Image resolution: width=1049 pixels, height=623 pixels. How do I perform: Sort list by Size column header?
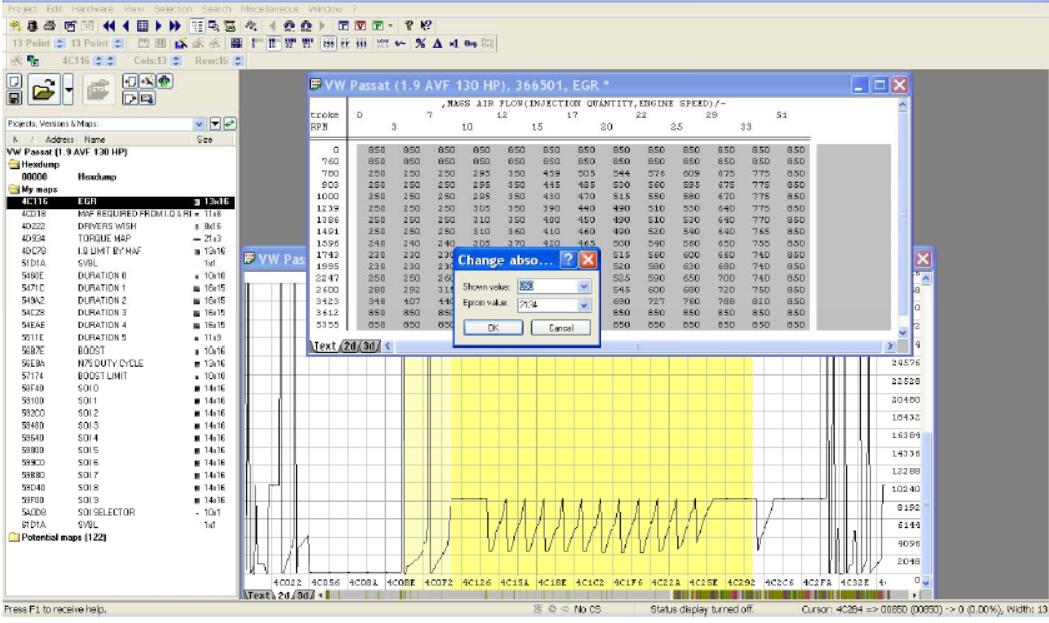coord(205,139)
